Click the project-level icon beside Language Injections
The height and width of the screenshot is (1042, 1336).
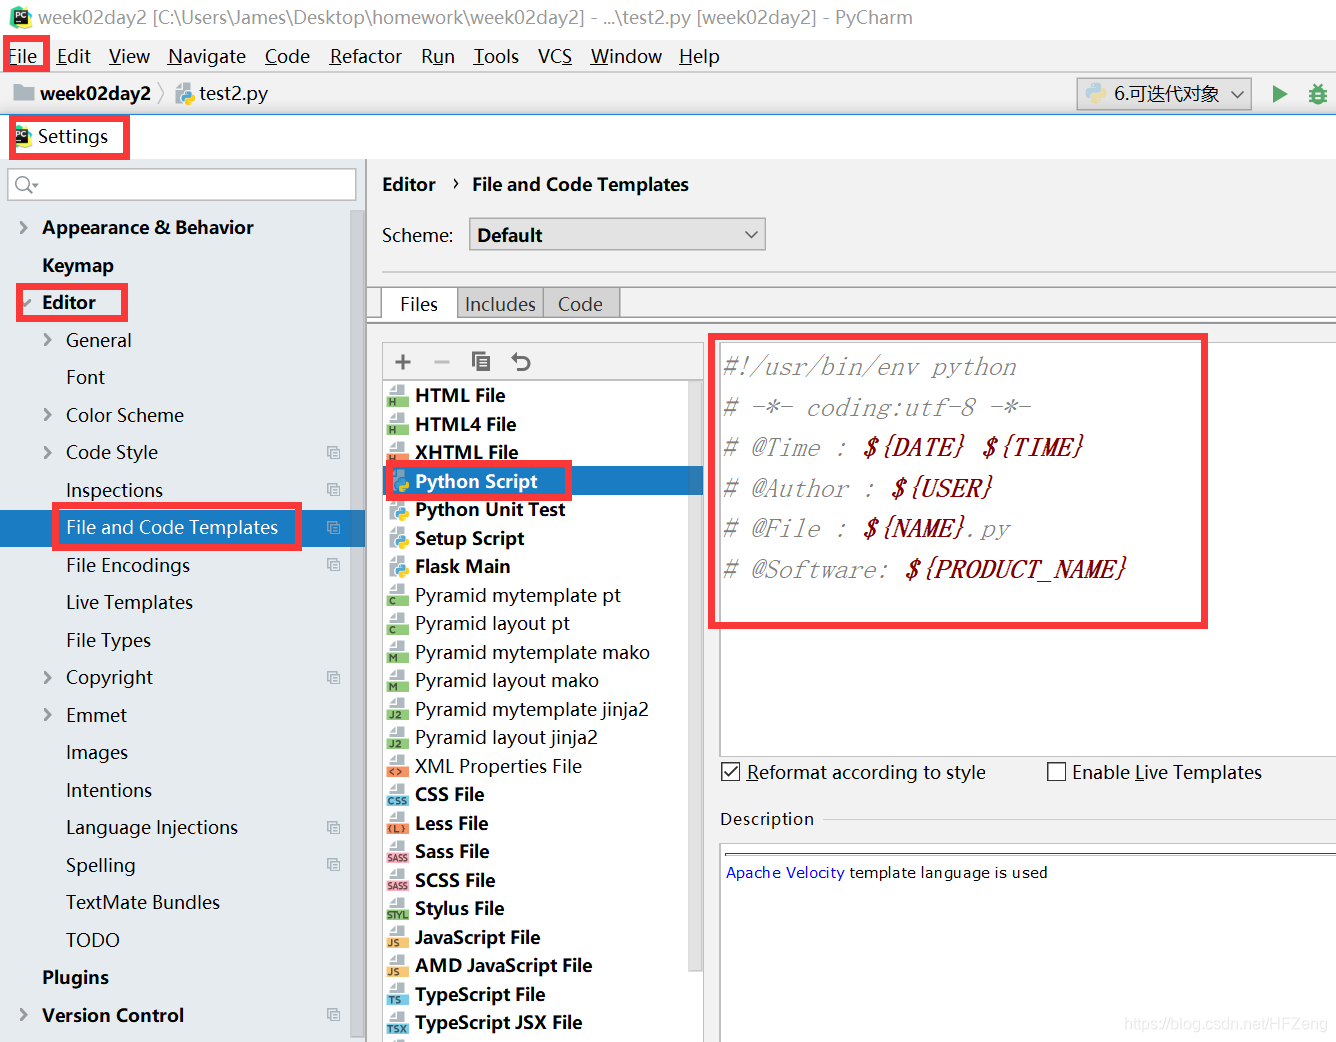coord(334,828)
